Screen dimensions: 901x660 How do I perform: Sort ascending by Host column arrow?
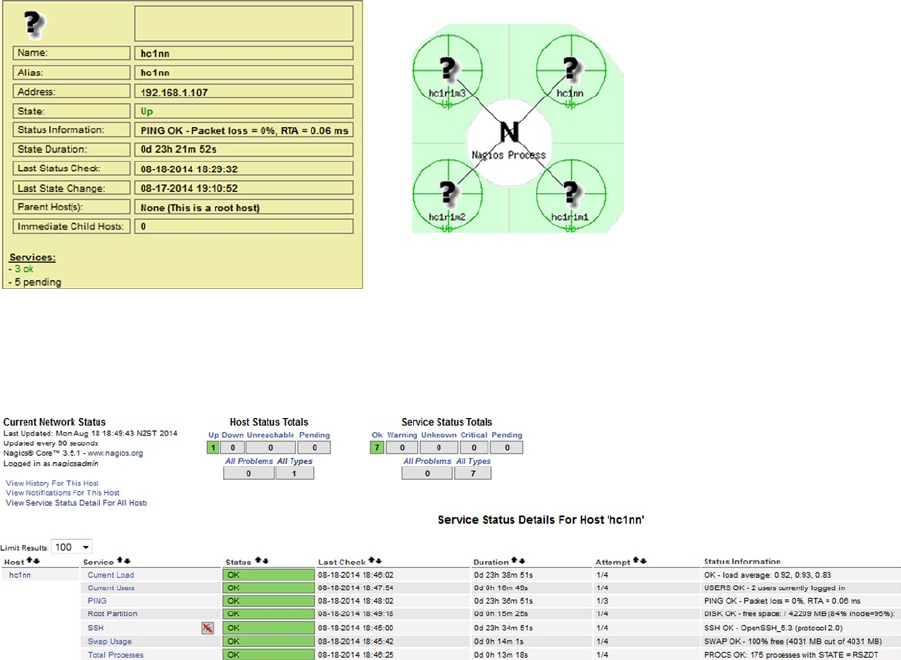pyautogui.click(x=29, y=561)
